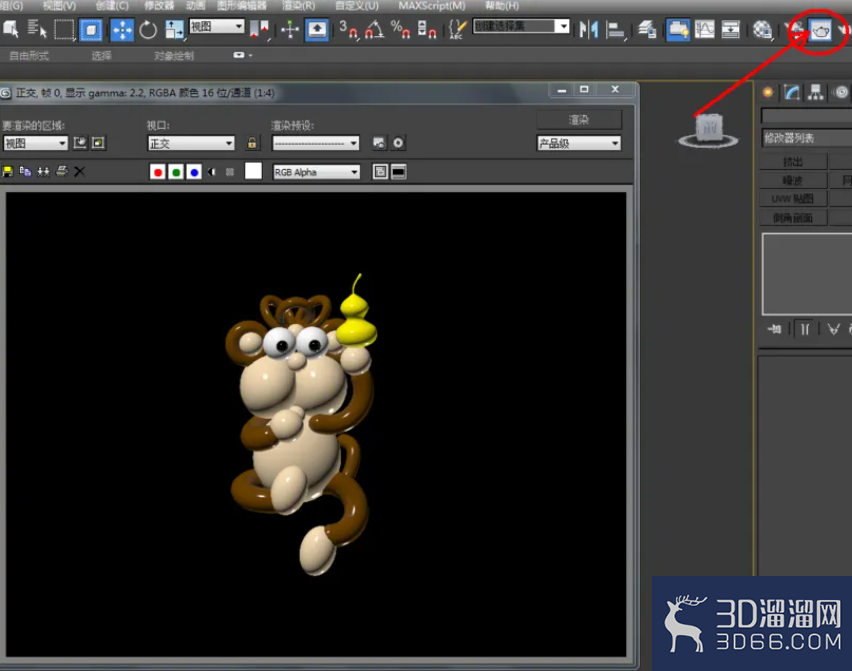Open the 视图(V) menu
The image size is (852, 671).
pos(59,6)
